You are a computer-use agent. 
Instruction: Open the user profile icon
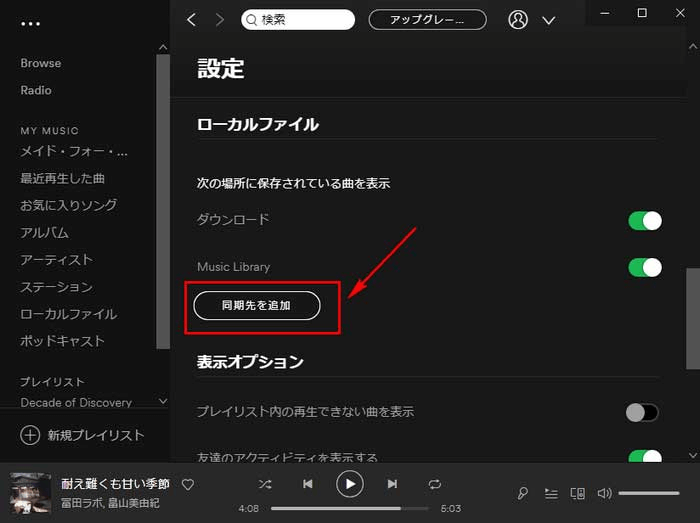pyautogui.click(x=517, y=20)
